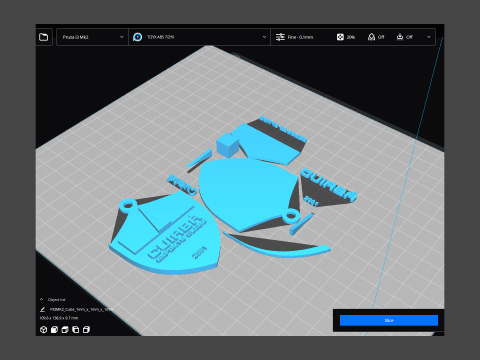Click the support Off indicator

coord(376,37)
